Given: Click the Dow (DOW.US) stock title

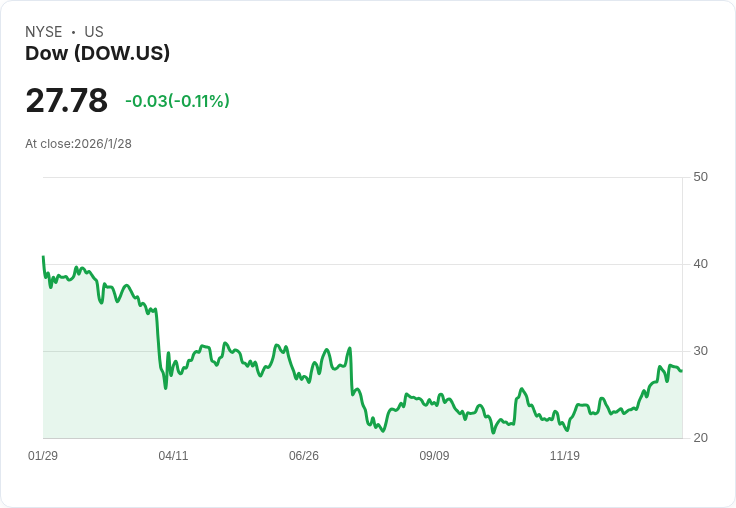Looking at the screenshot, I should pyautogui.click(x=97, y=53).
